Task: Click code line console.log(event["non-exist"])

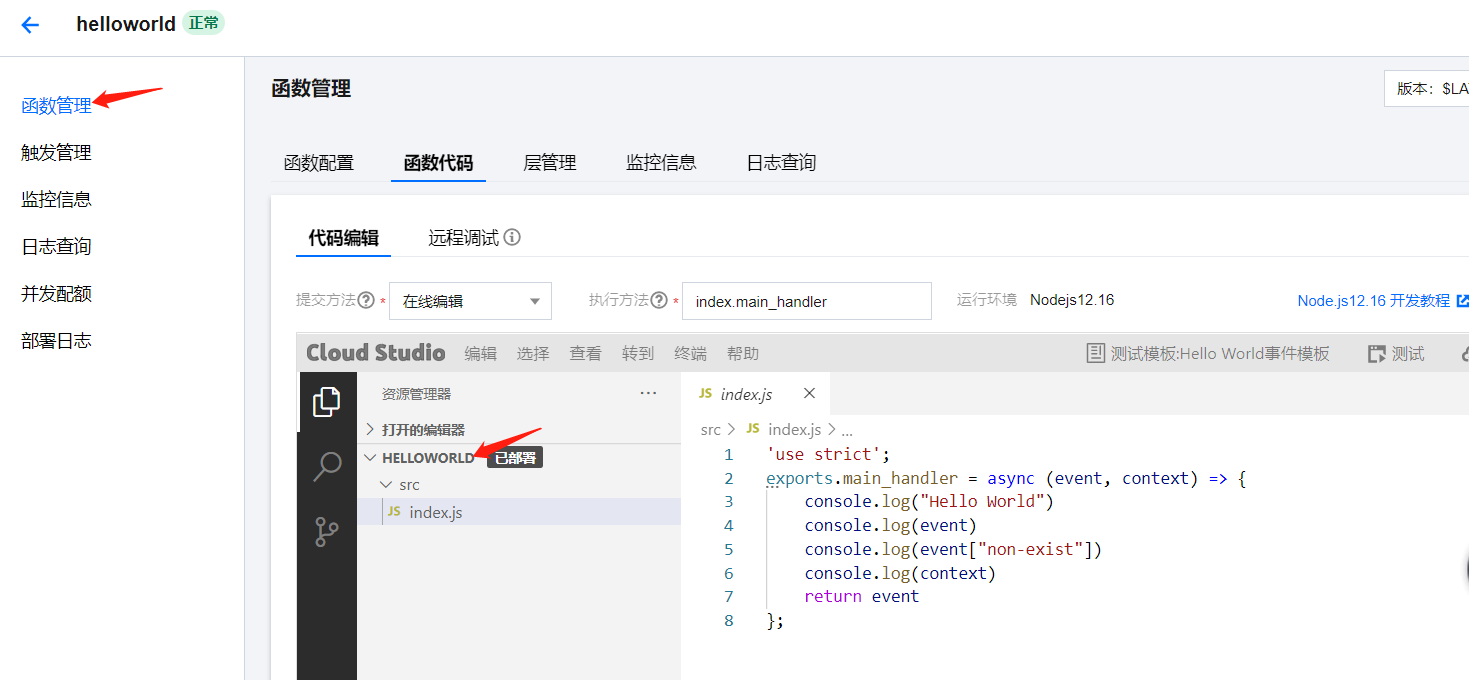Action: [953, 549]
